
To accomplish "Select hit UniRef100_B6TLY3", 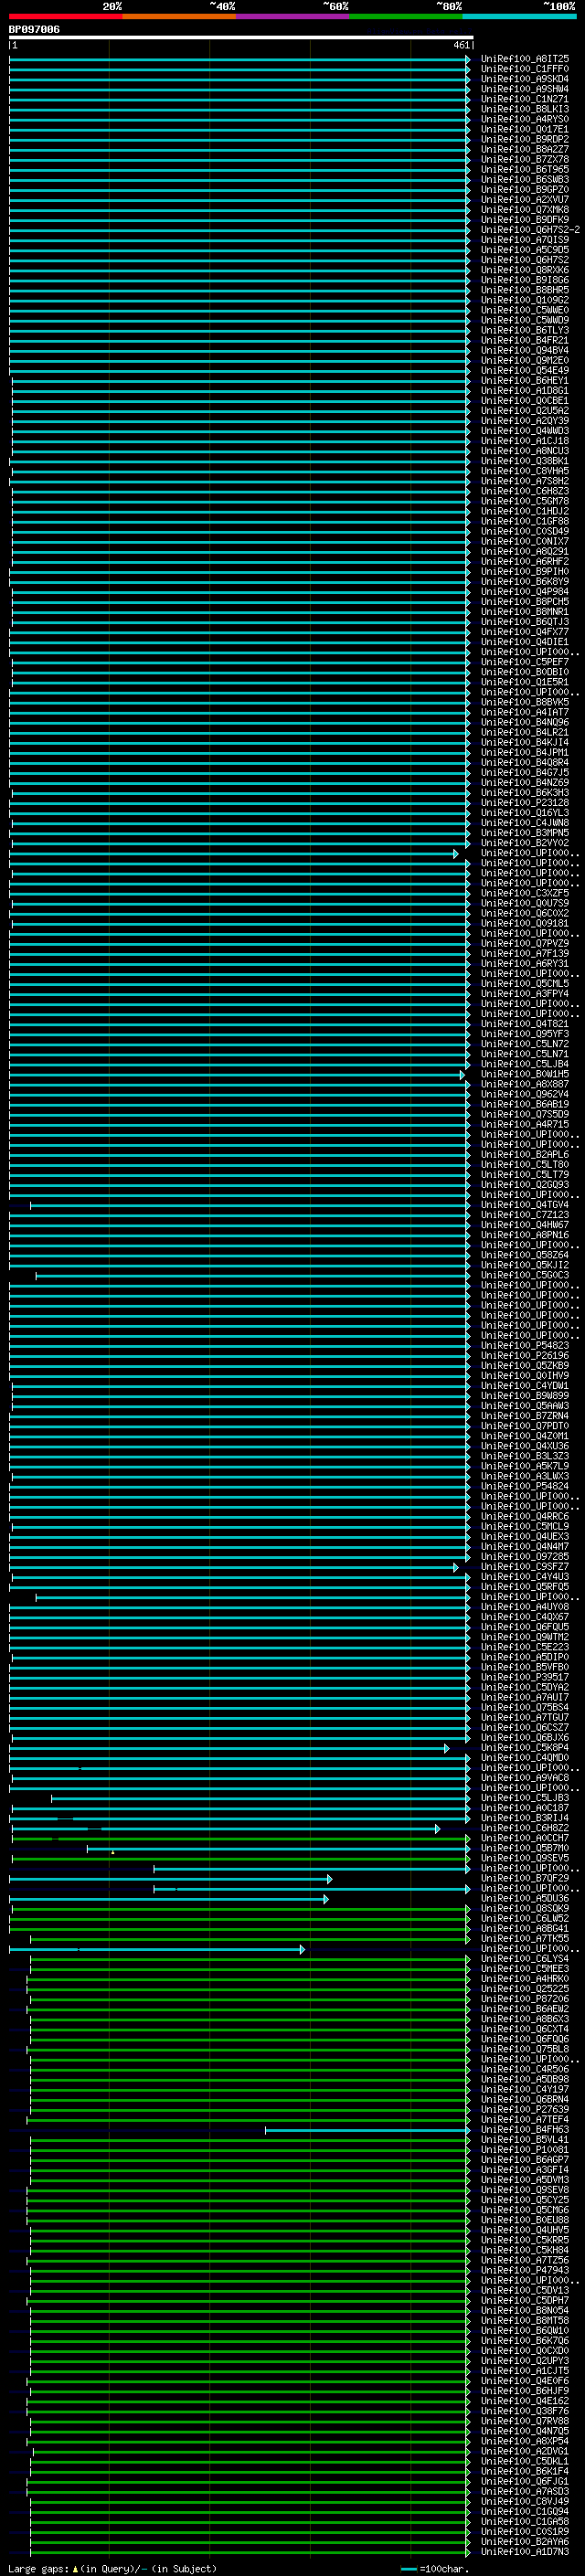I will coord(525,331).
